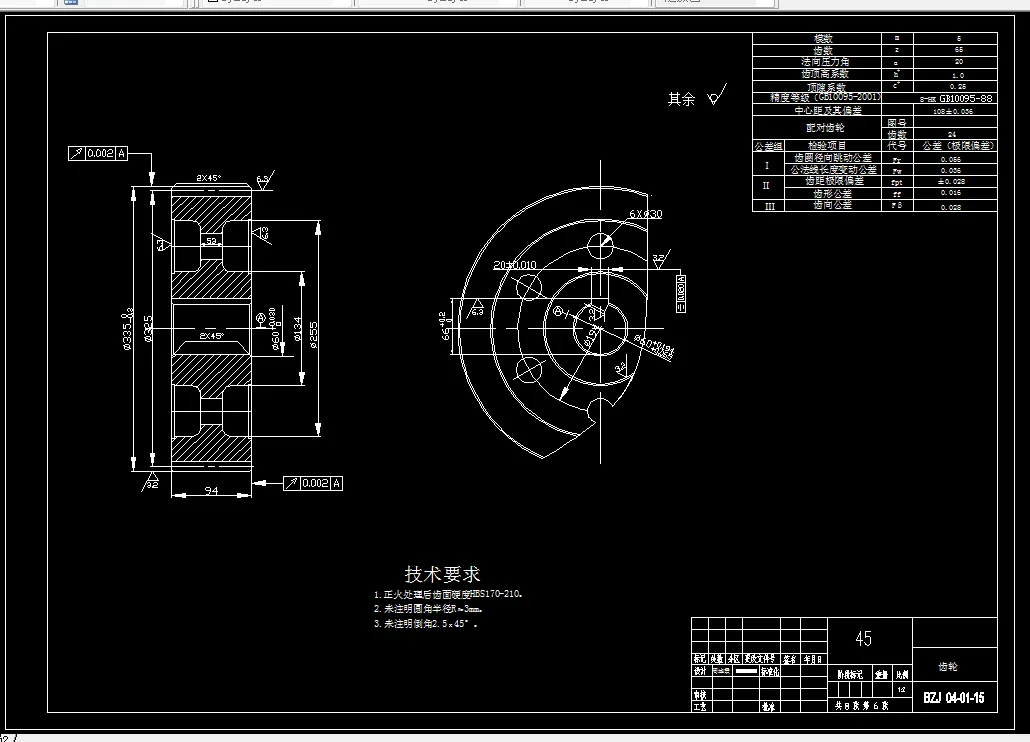The width and height of the screenshot is (1030, 742).
Task: Select the 20±0.010 keyway dimension
Action: (515, 265)
